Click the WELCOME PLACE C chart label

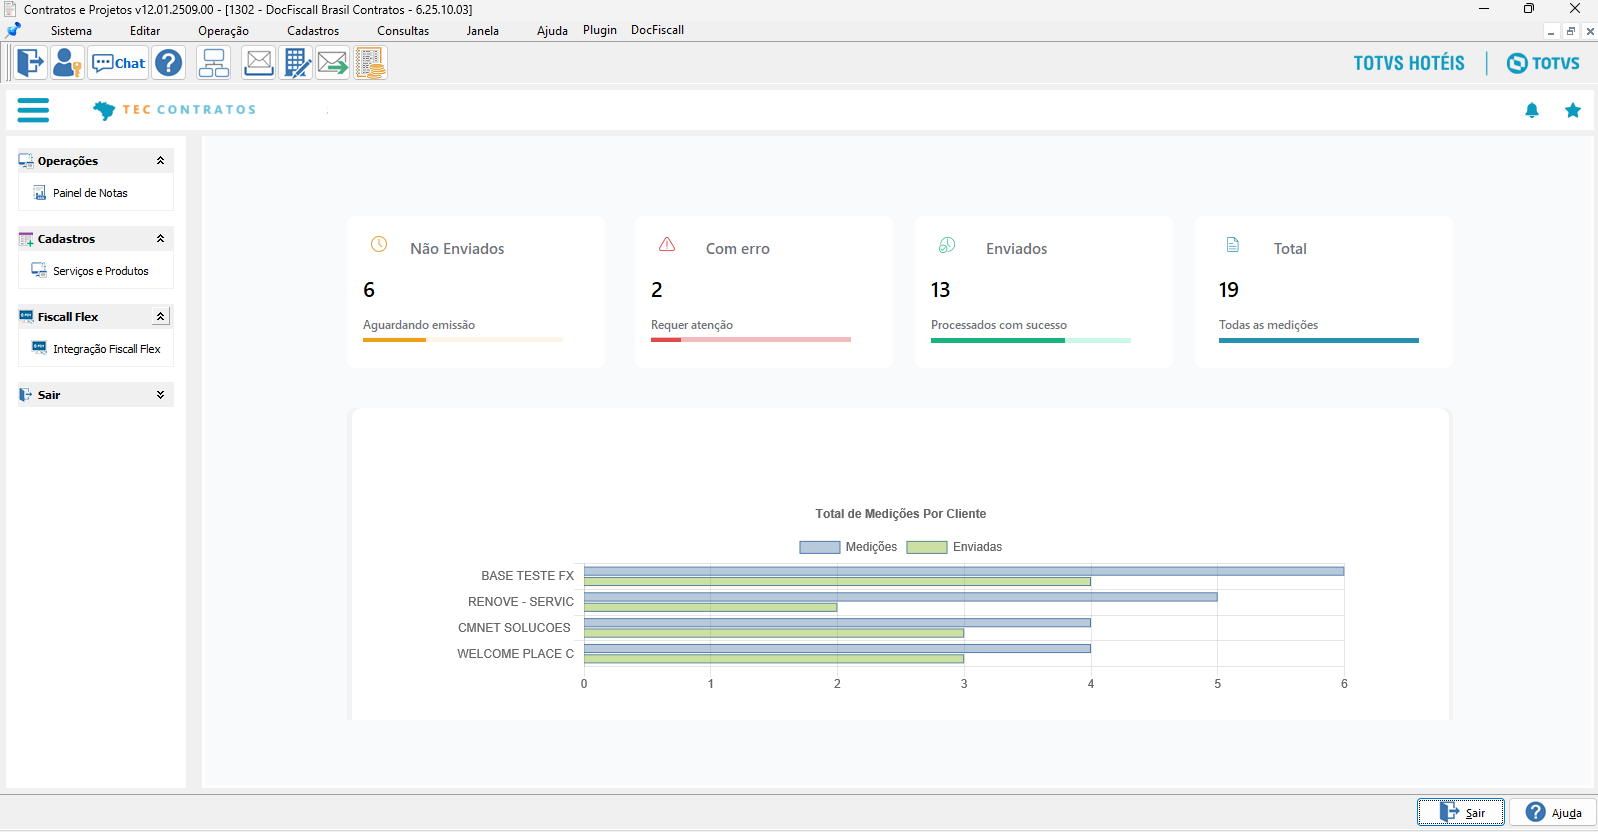(x=516, y=654)
